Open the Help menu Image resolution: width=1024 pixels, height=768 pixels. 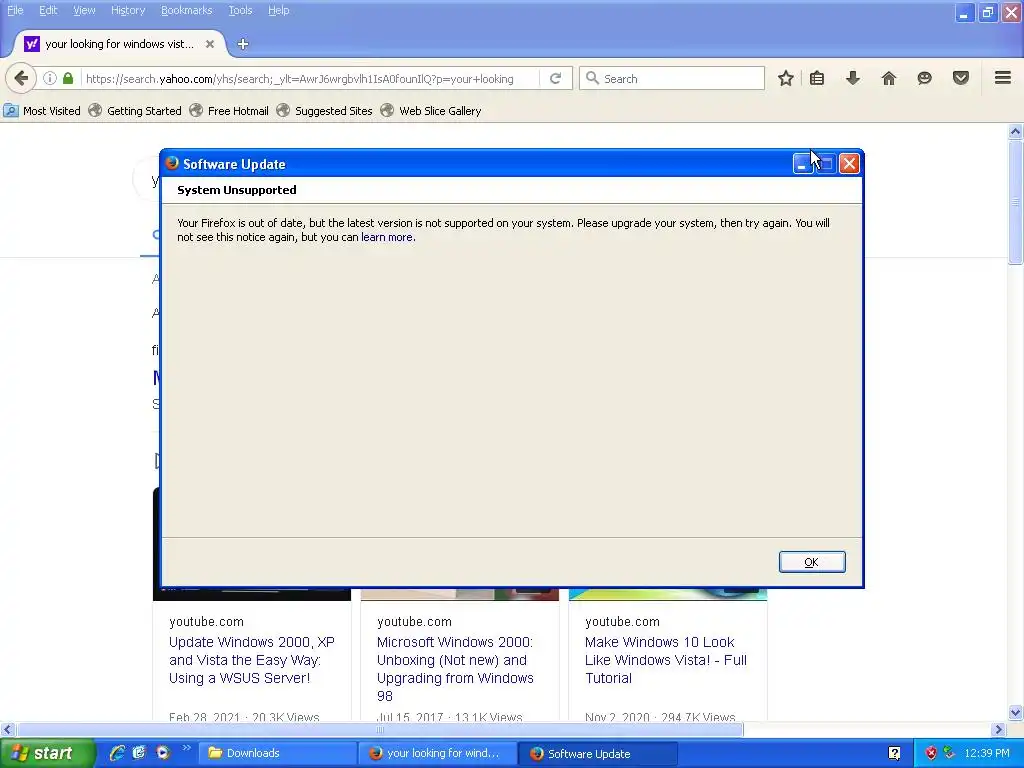coord(278,10)
